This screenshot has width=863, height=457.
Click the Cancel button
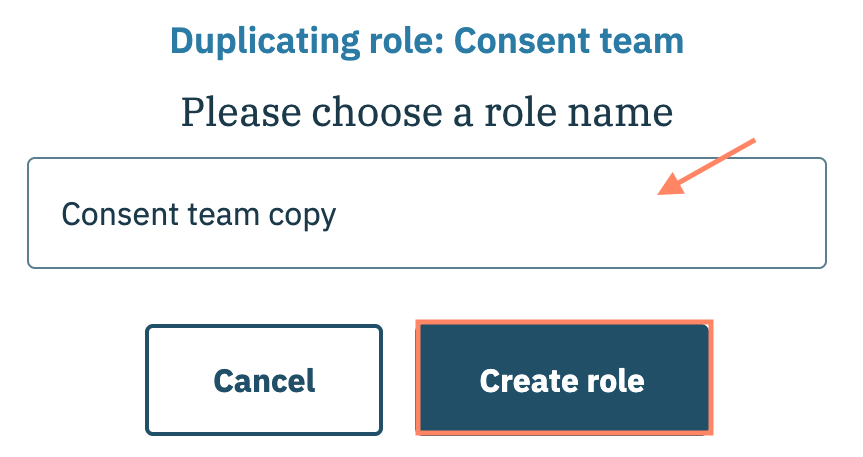[264, 380]
